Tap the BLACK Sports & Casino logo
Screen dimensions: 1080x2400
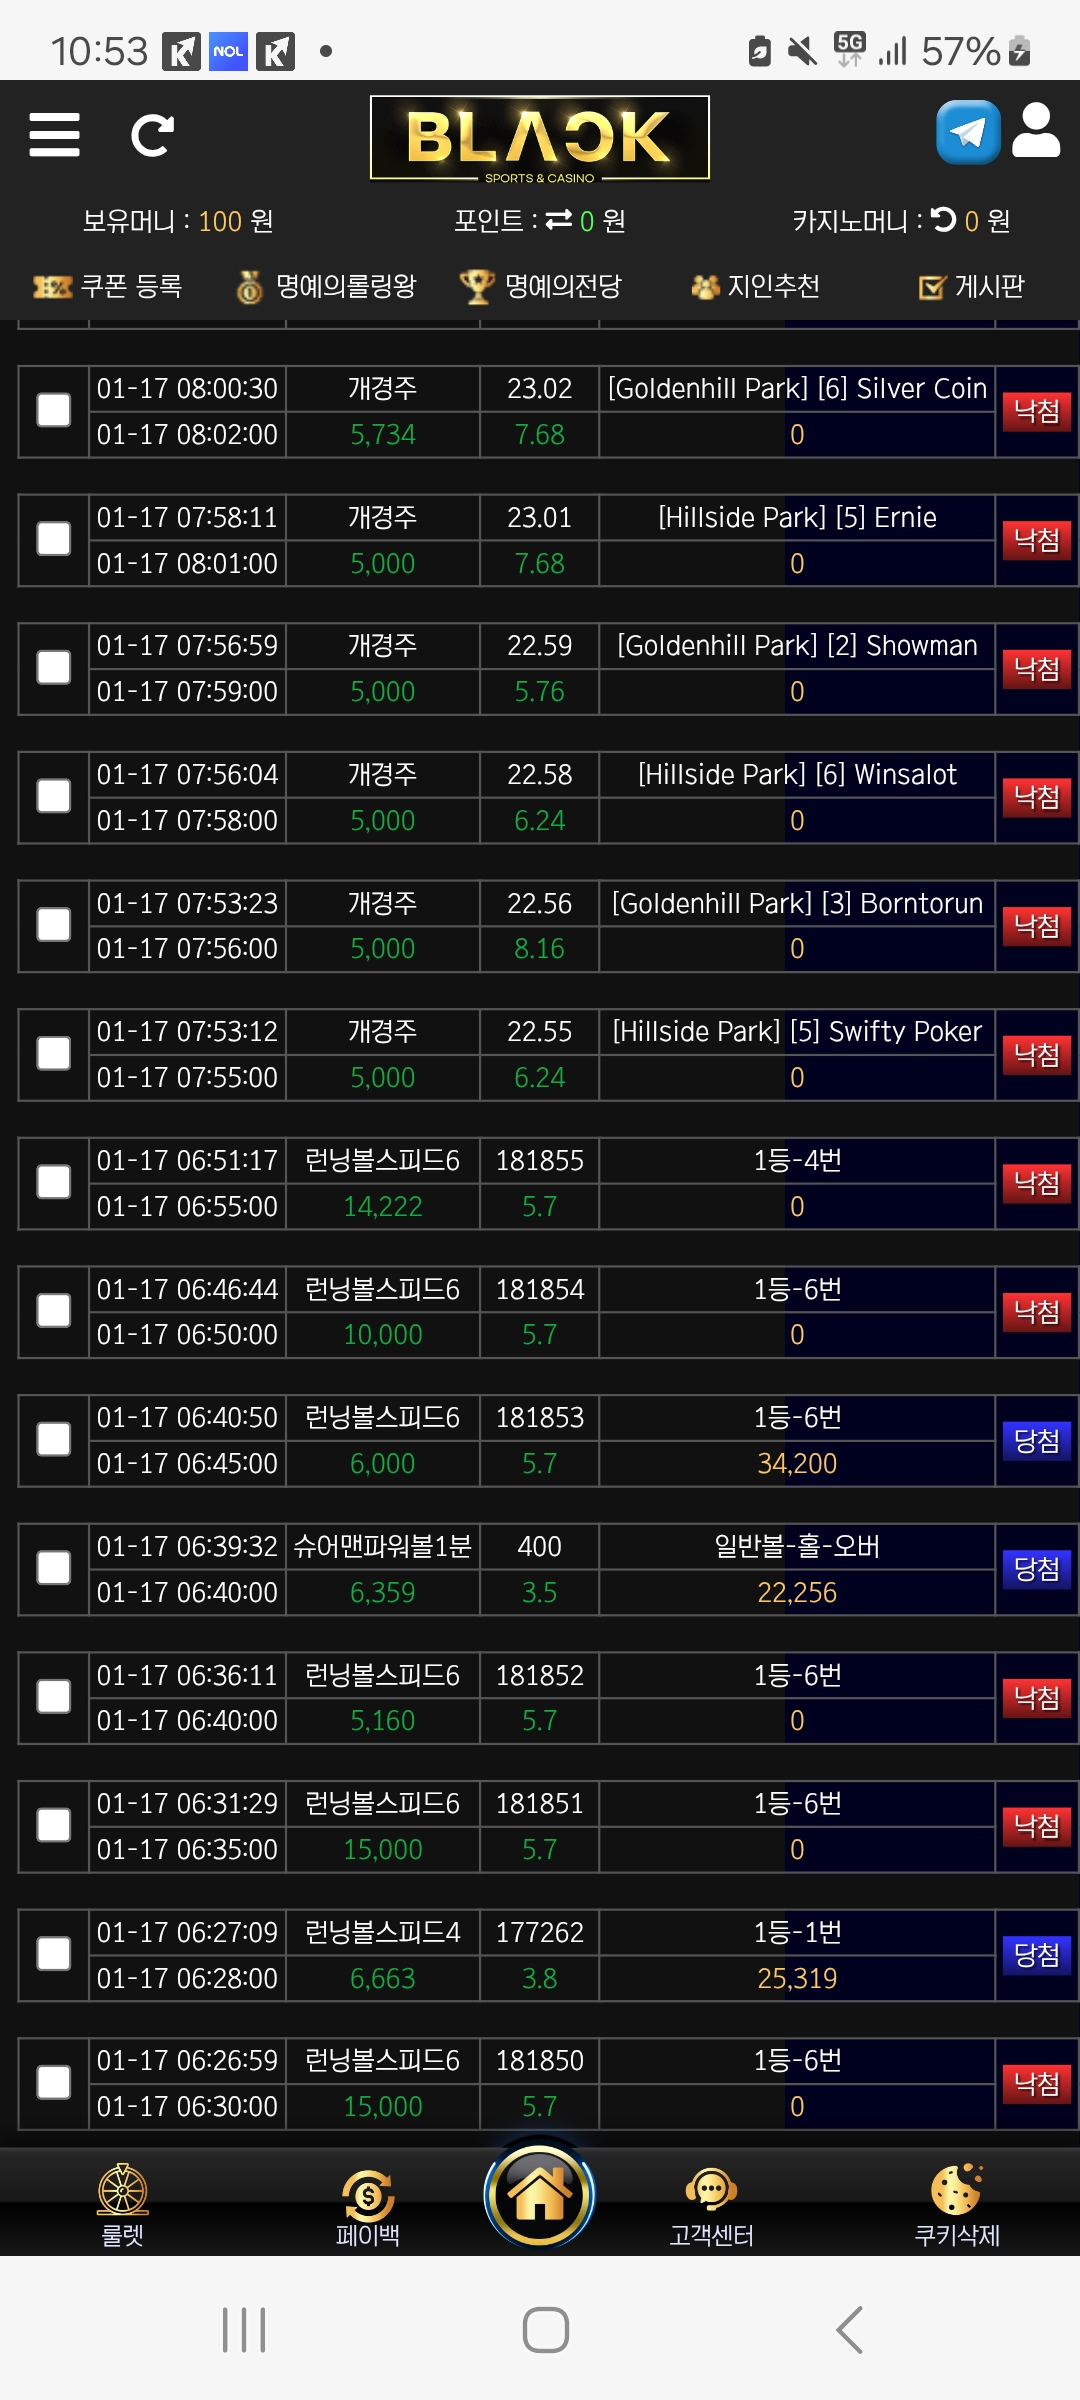pyautogui.click(x=540, y=138)
